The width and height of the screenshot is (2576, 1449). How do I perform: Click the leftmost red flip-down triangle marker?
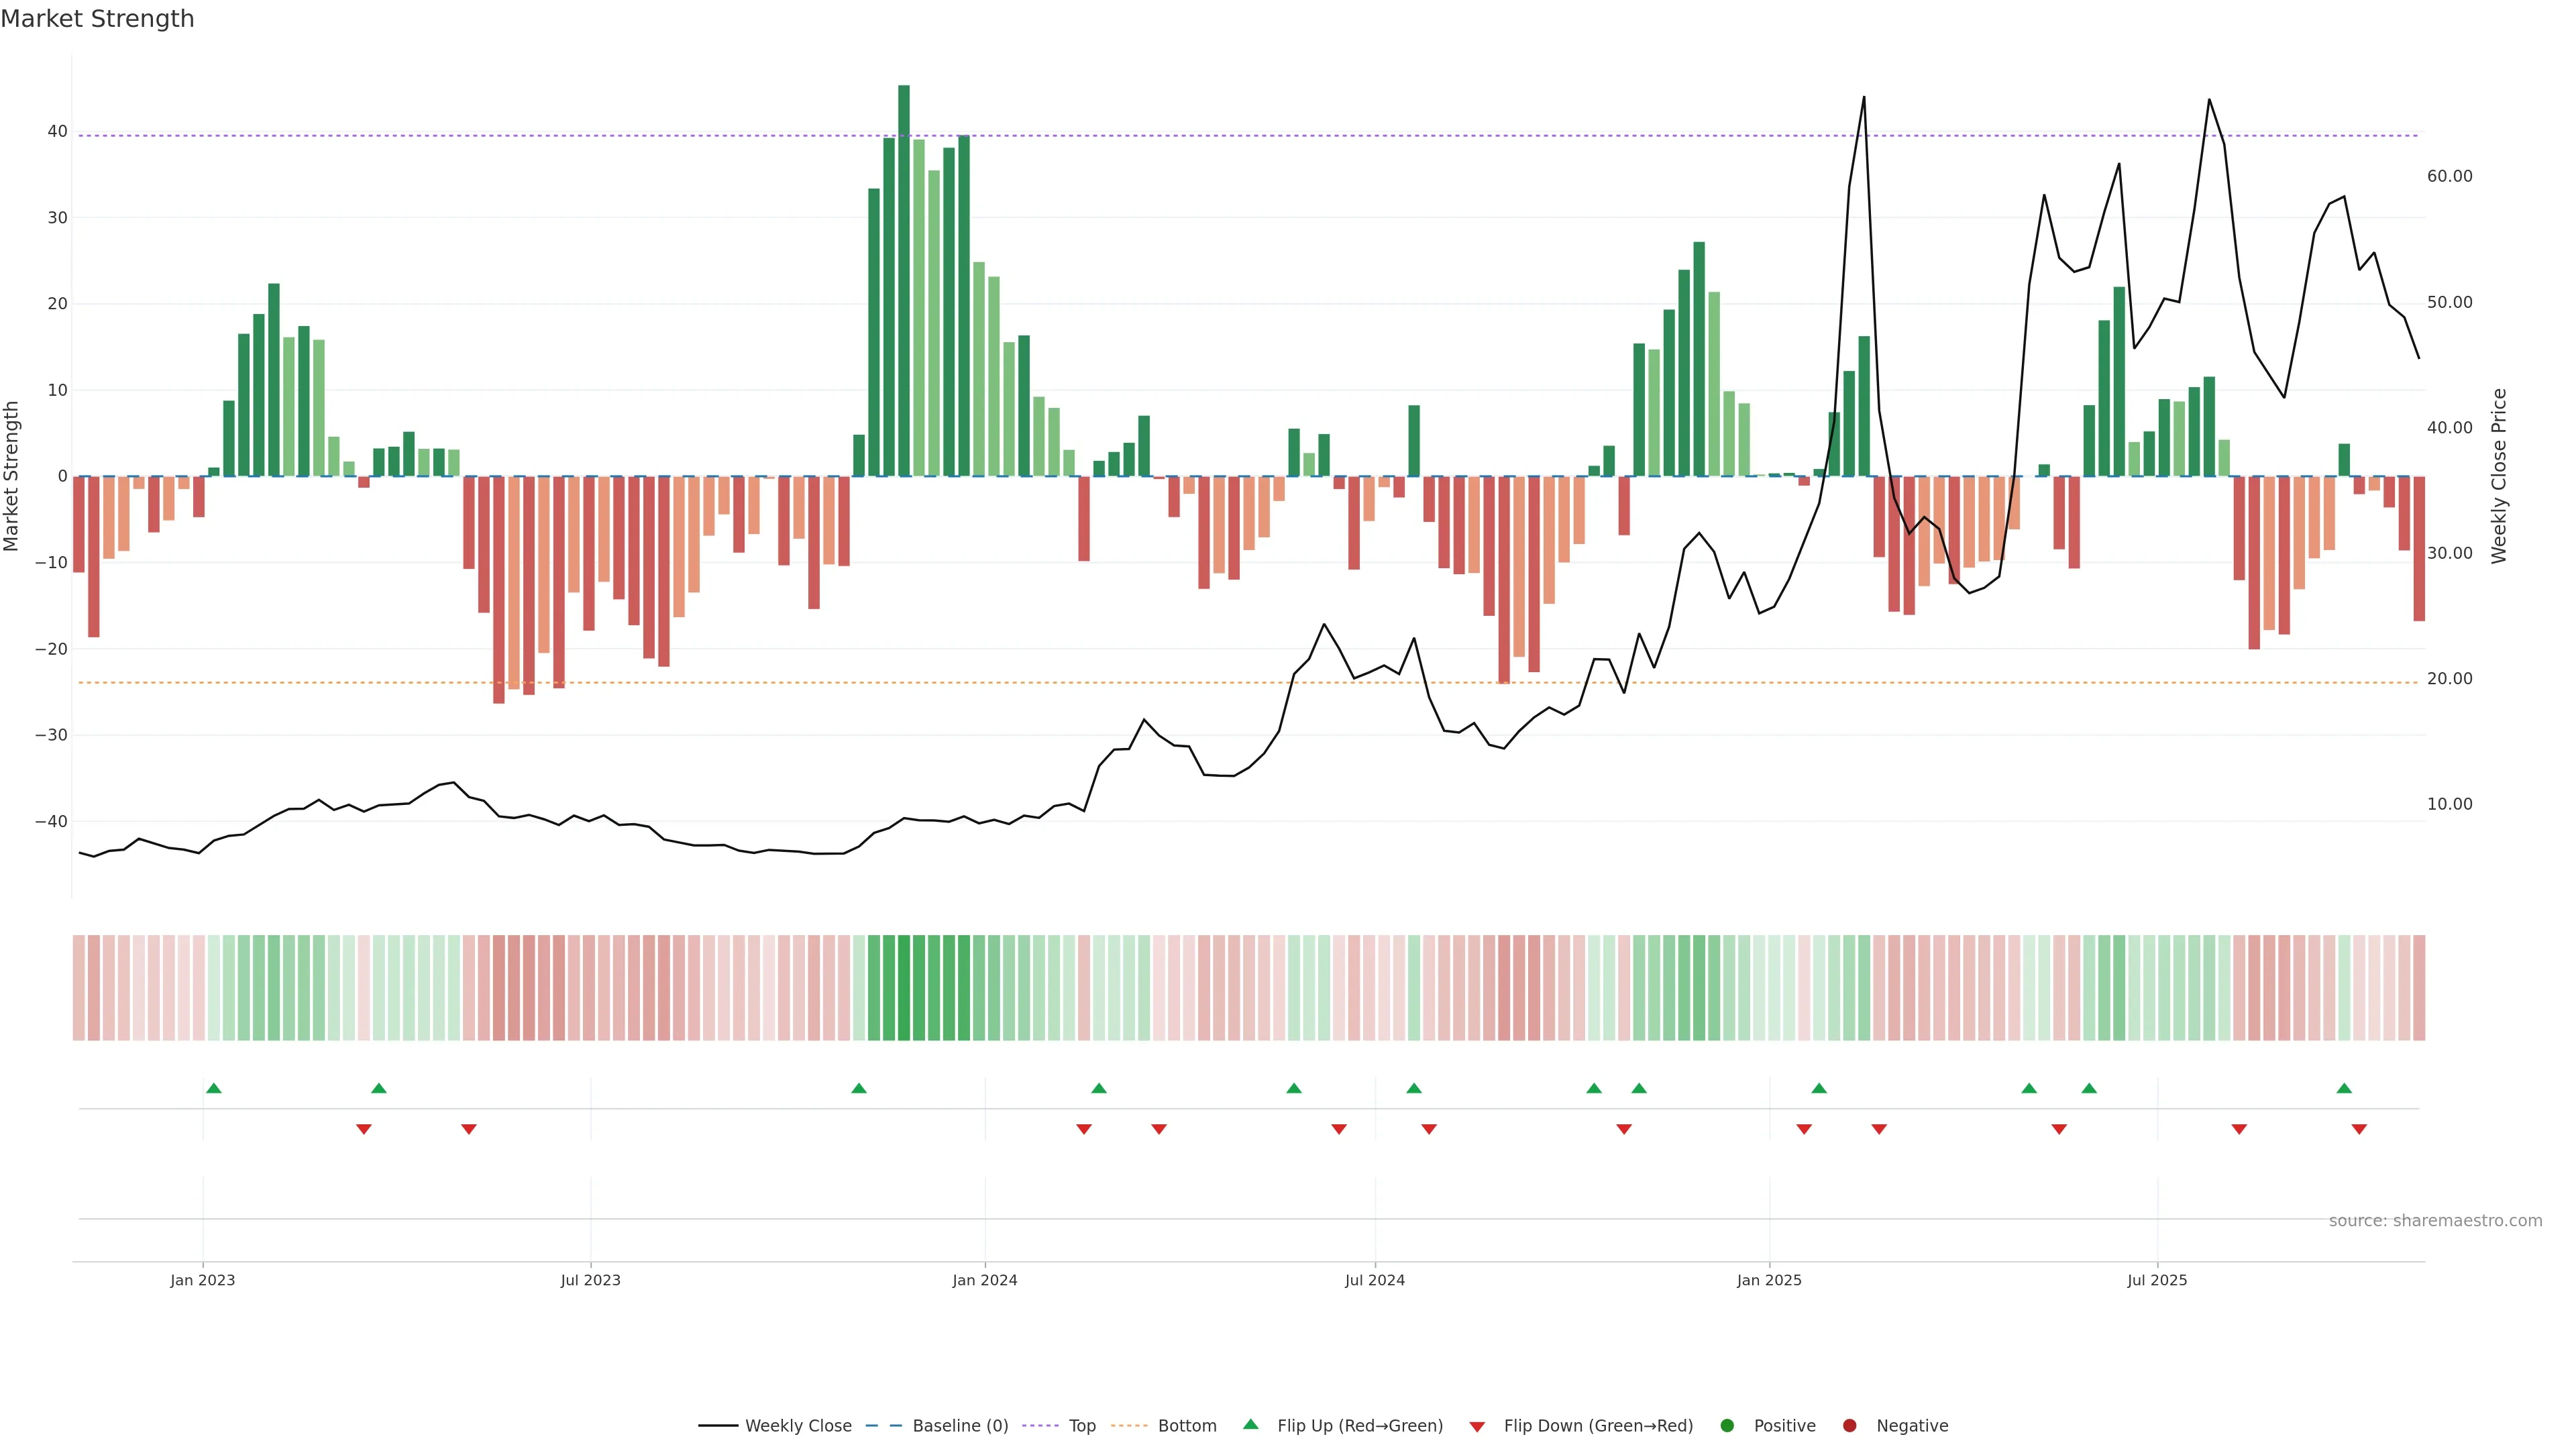point(364,1129)
